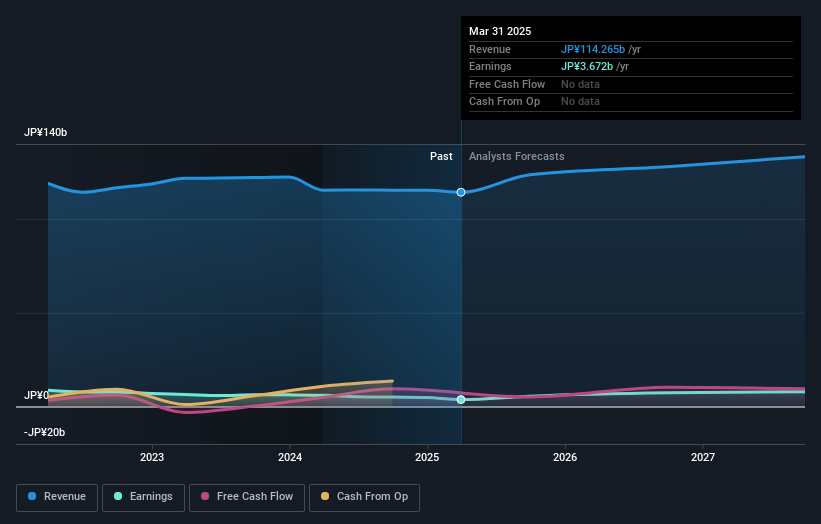This screenshot has height=524, width=821.
Task: Toggle the Revenue legend button
Action: coord(57,497)
